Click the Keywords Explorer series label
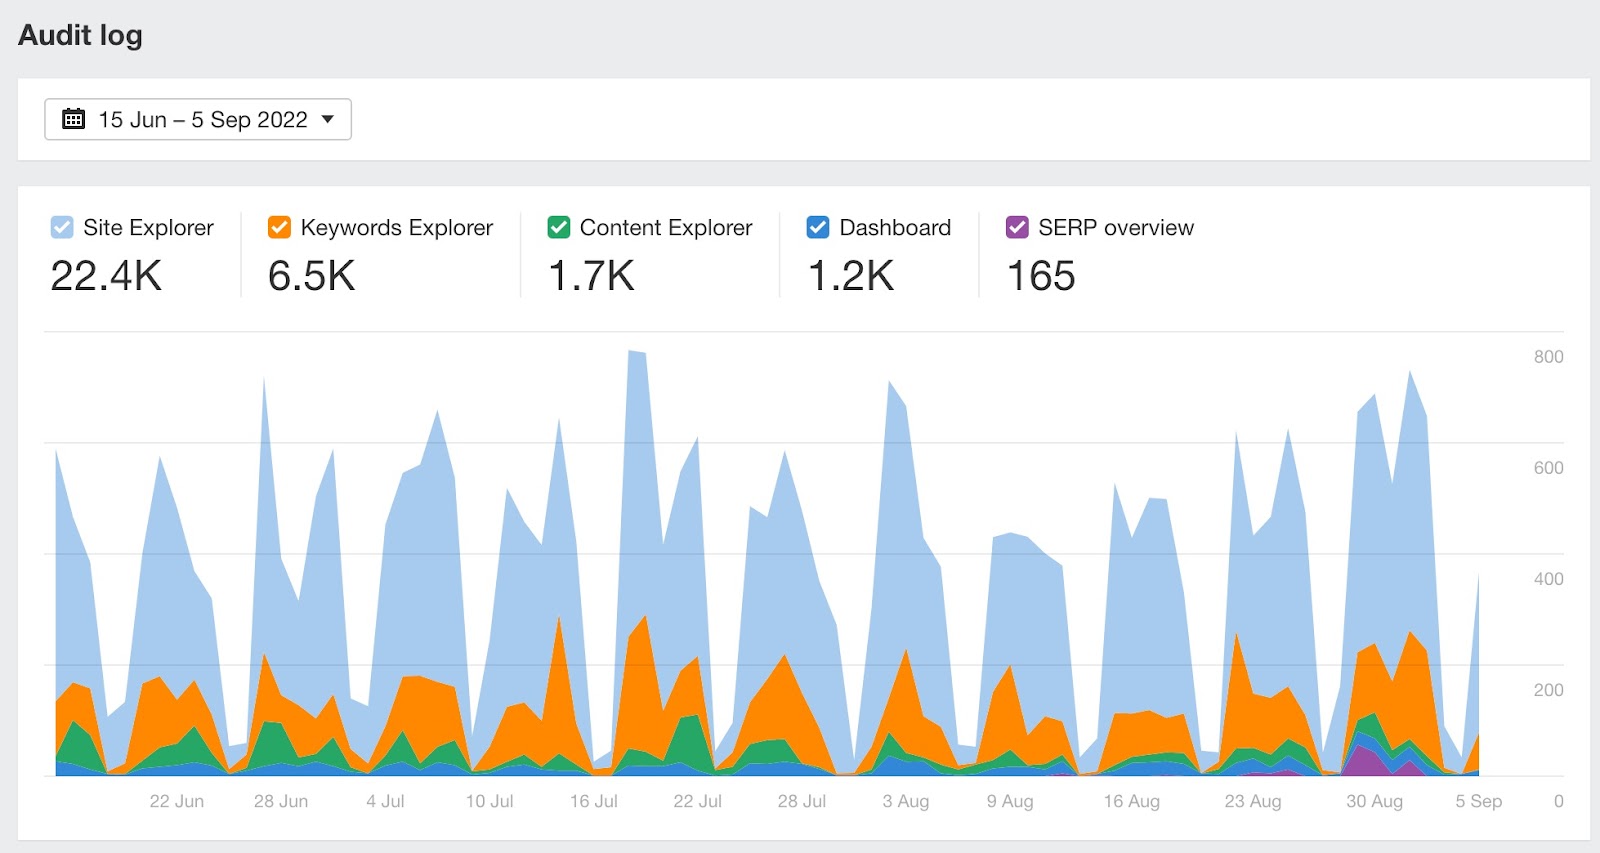 [x=396, y=228]
